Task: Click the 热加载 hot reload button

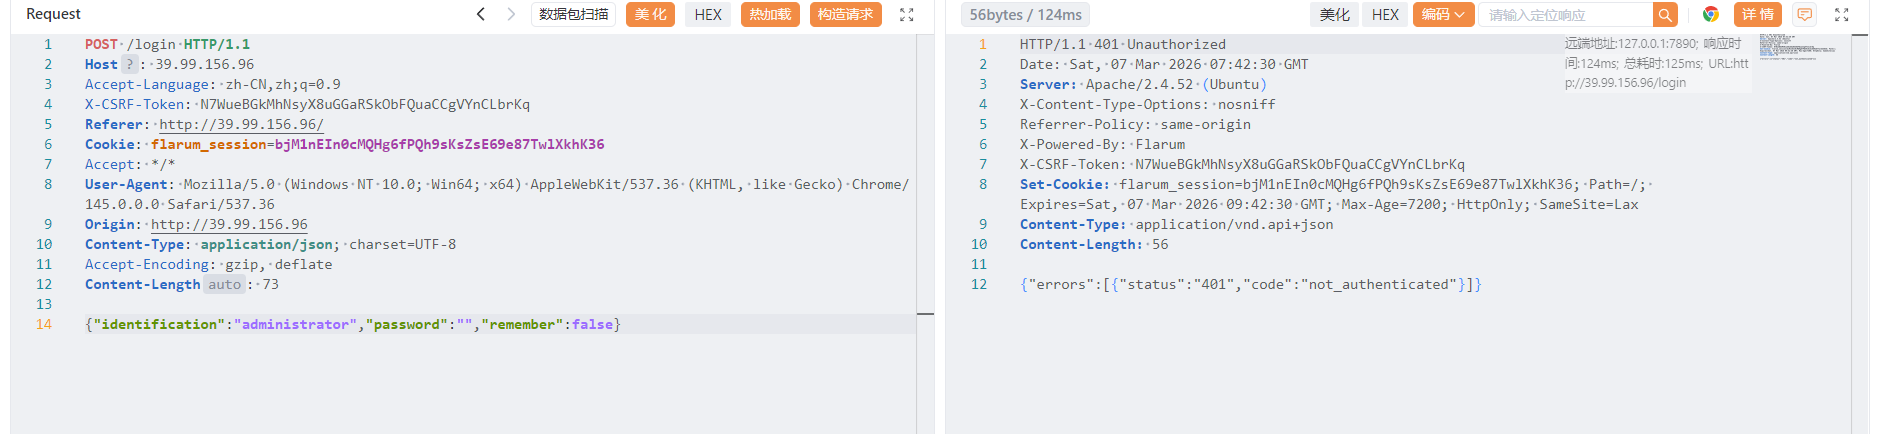Action: 770,15
